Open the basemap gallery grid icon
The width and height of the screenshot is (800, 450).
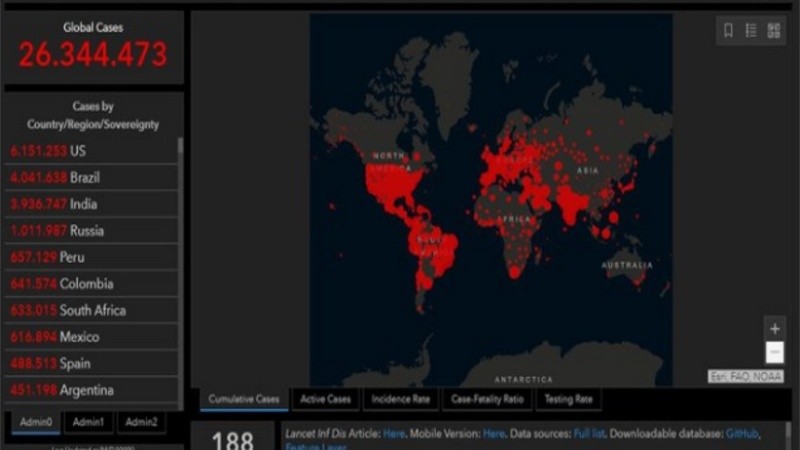[773, 30]
